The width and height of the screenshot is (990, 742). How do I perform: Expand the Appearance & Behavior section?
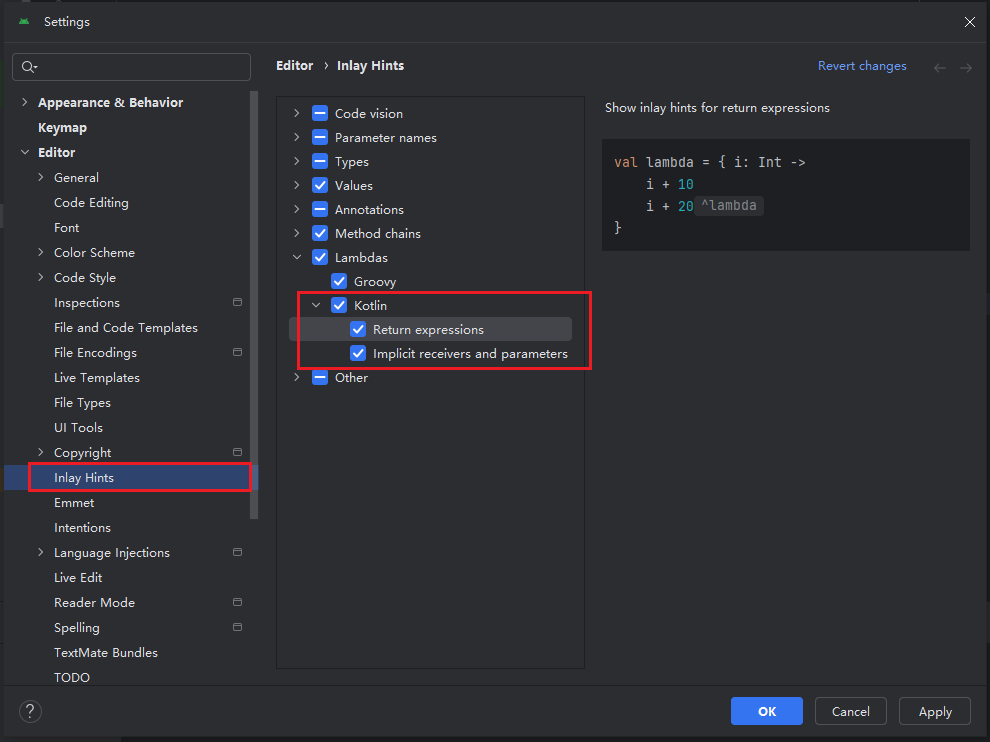24,102
